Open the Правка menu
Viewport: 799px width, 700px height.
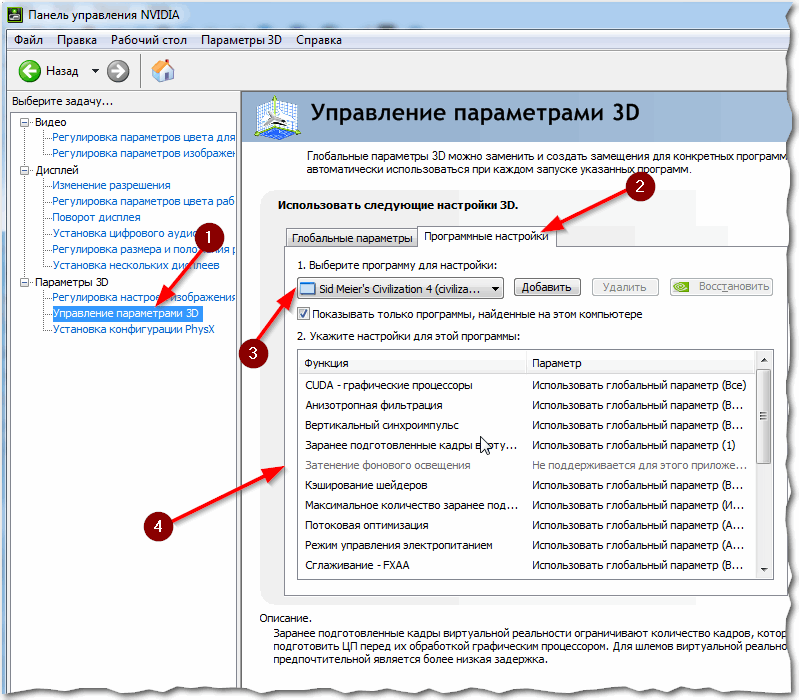(x=76, y=40)
